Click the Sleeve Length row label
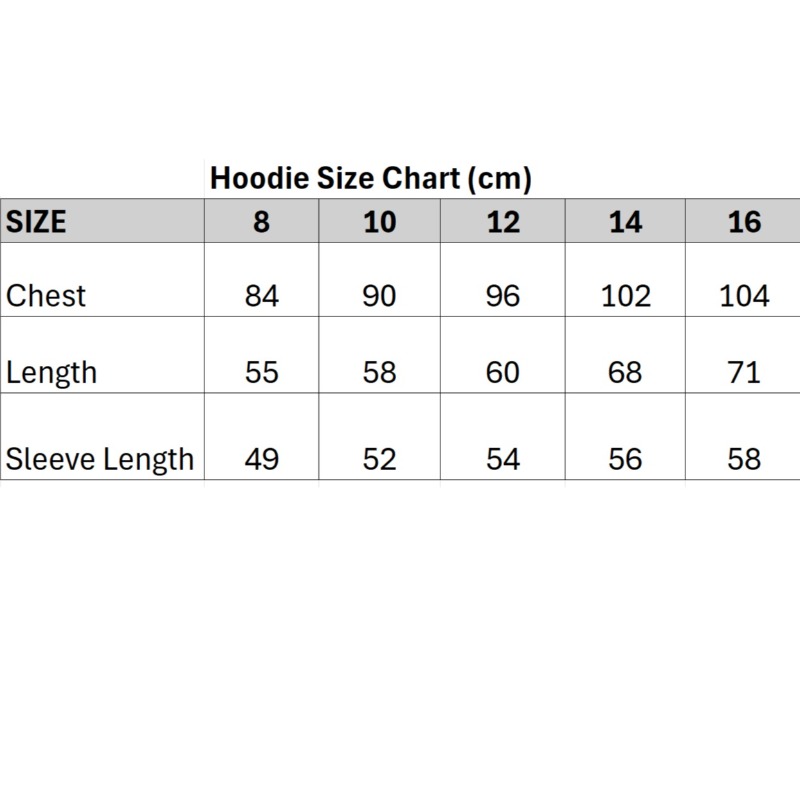 [100, 459]
